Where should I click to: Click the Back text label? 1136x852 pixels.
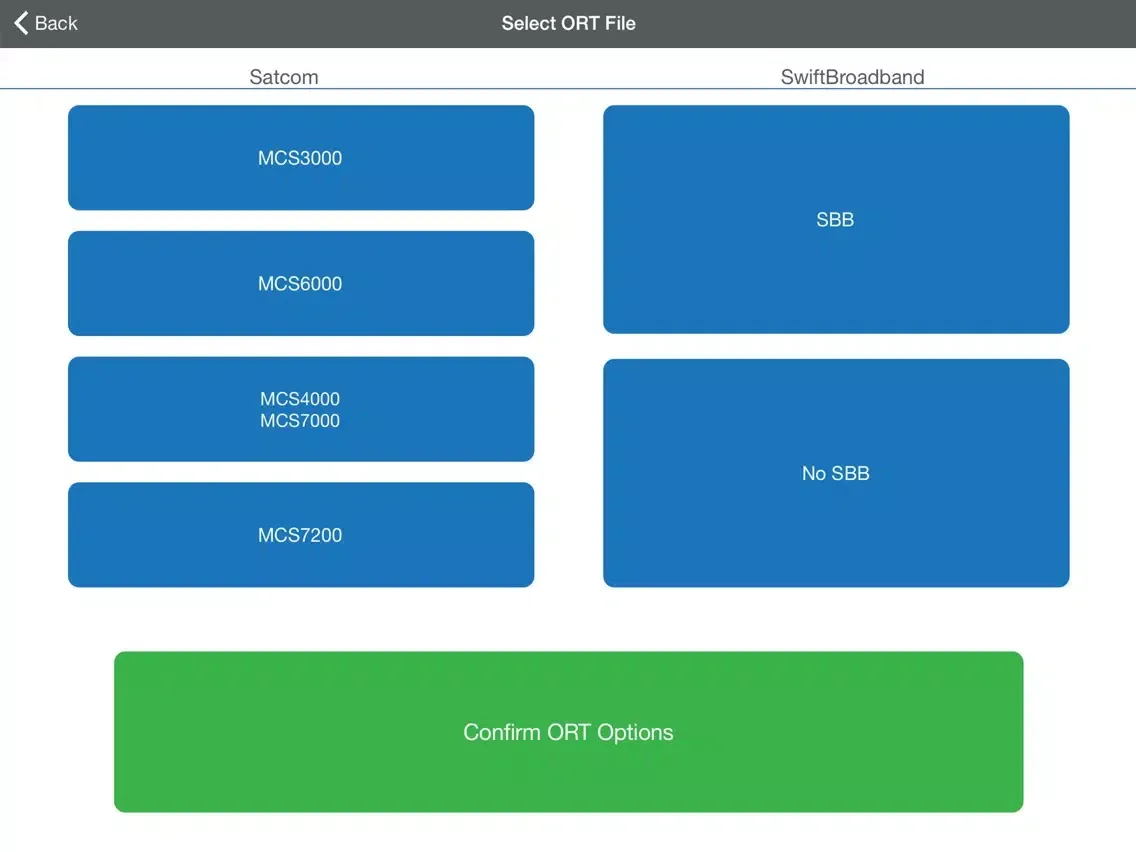[x=56, y=23]
